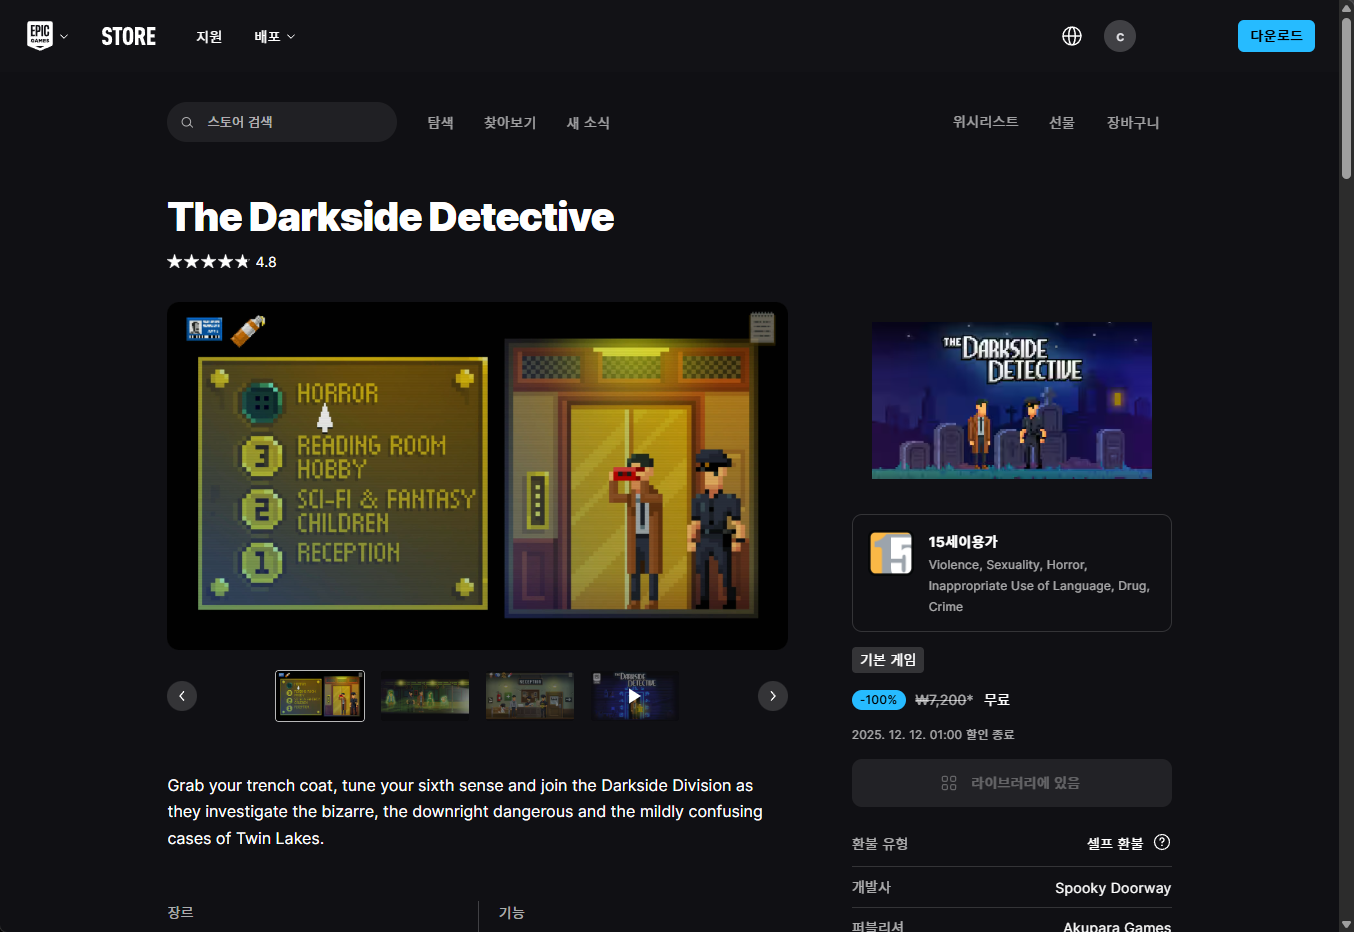Go to the 새 소식 tab
Screen dimensions: 1354x932
tap(588, 122)
